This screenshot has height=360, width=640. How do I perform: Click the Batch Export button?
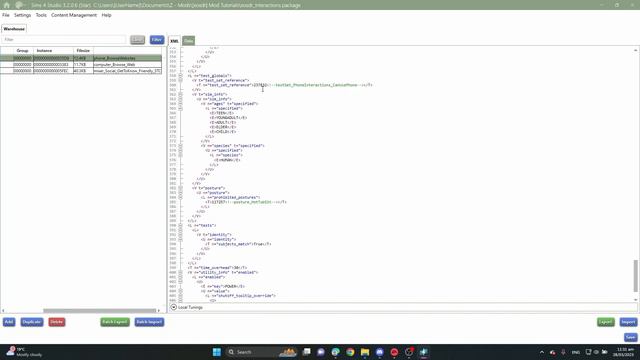point(115,322)
